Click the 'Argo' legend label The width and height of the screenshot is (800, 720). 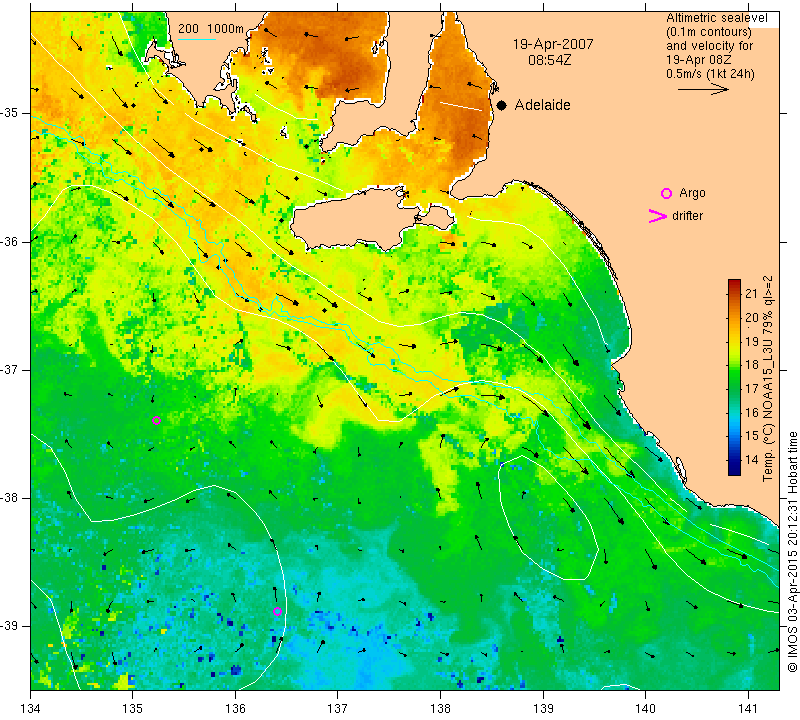click(692, 193)
